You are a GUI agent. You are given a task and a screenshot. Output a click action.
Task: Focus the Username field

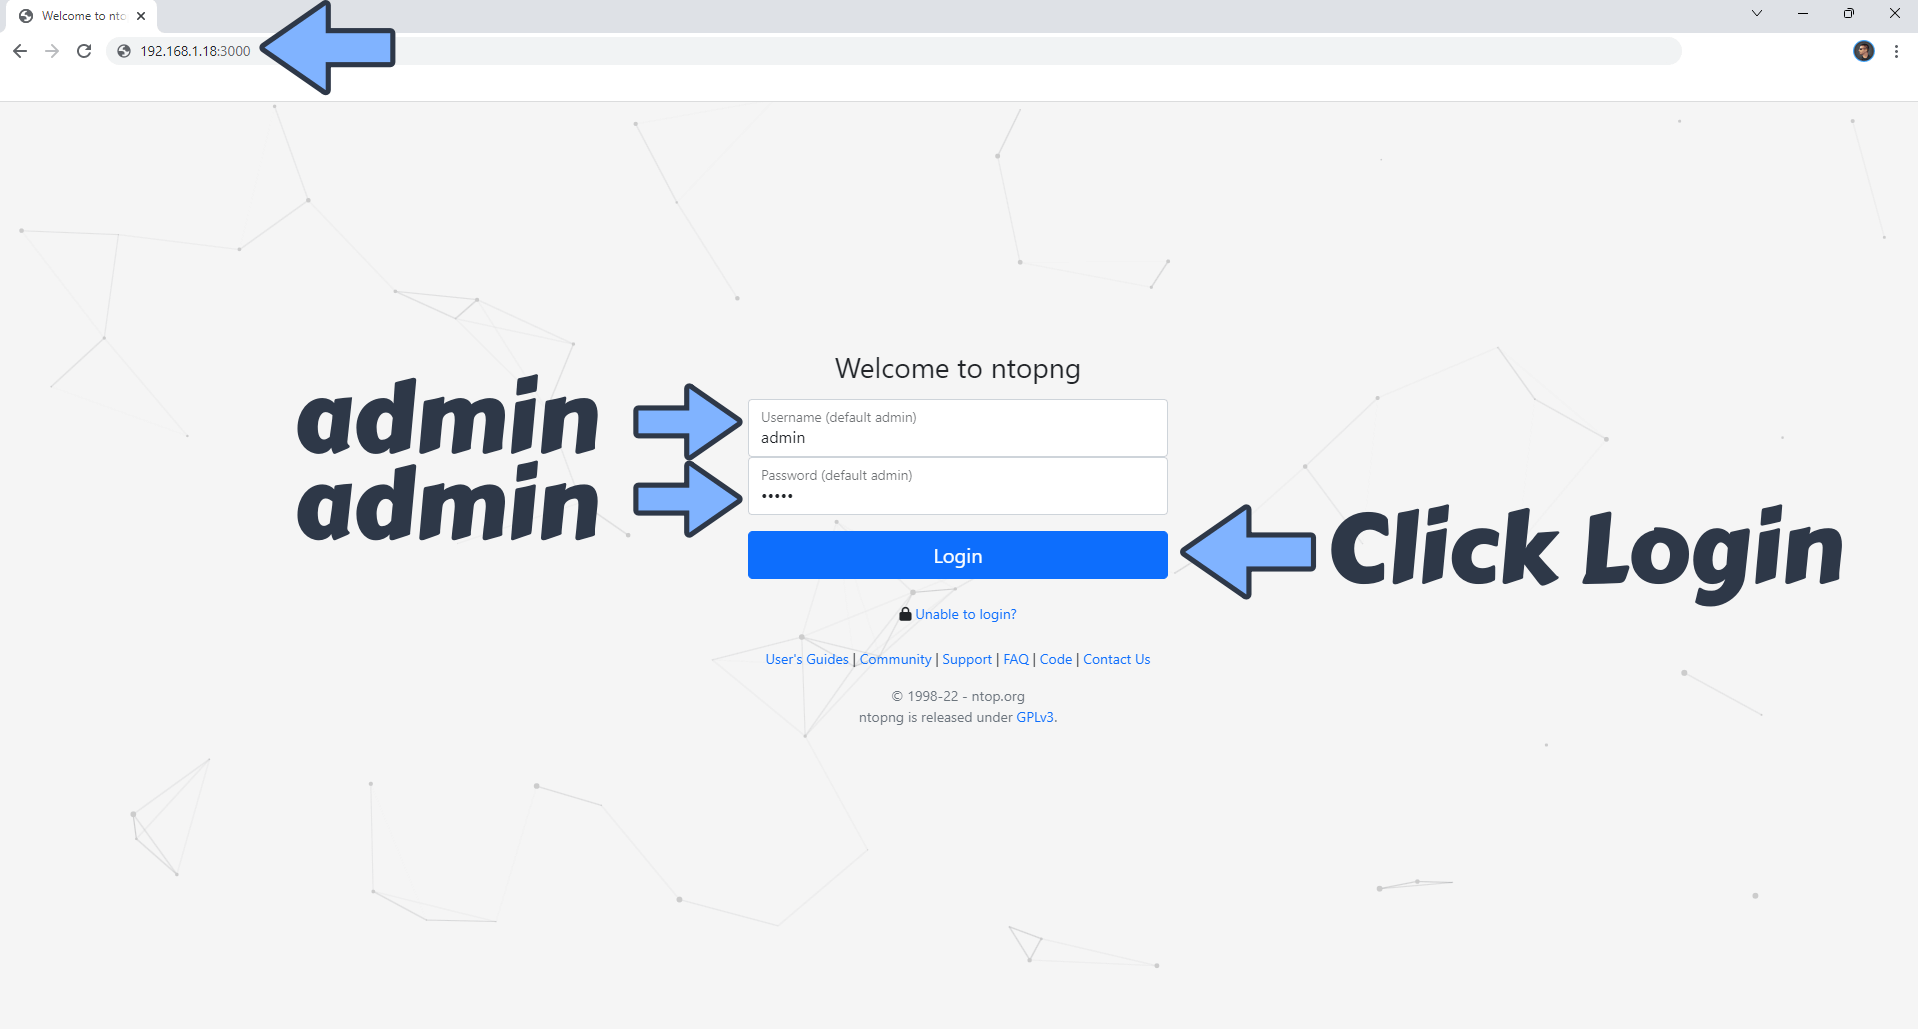click(x=957, y=428)
